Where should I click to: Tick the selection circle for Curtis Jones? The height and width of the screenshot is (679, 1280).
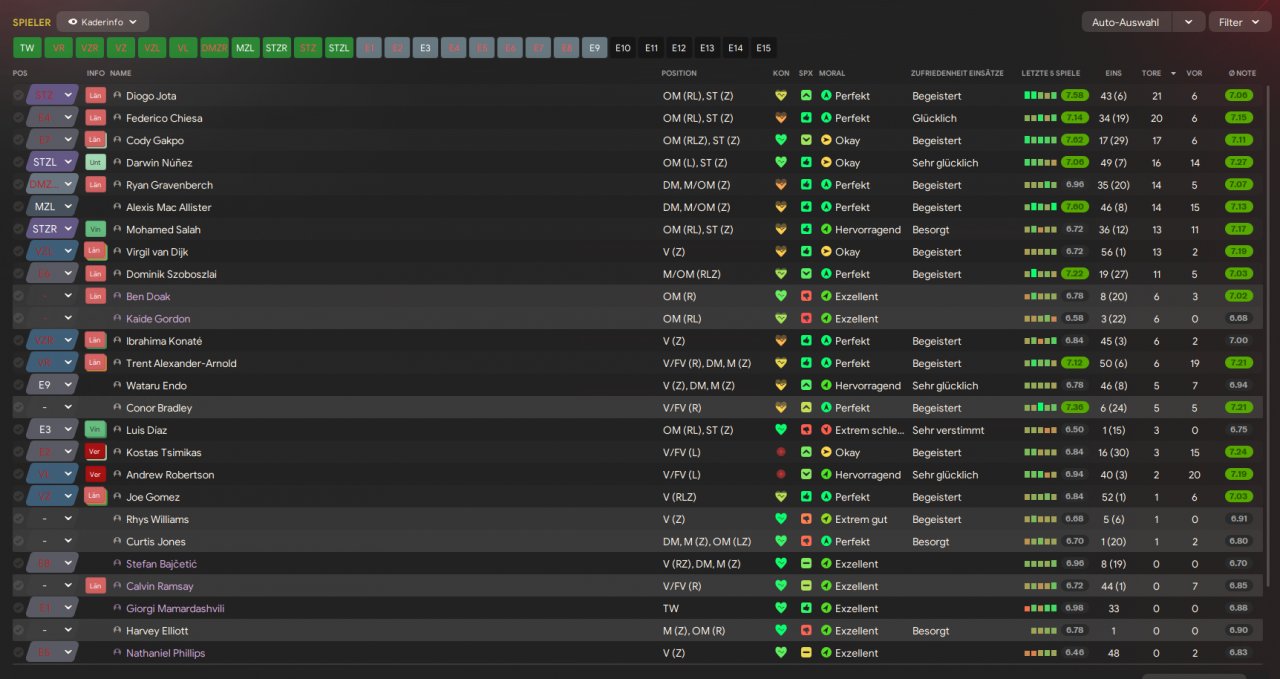pos(18,542)
